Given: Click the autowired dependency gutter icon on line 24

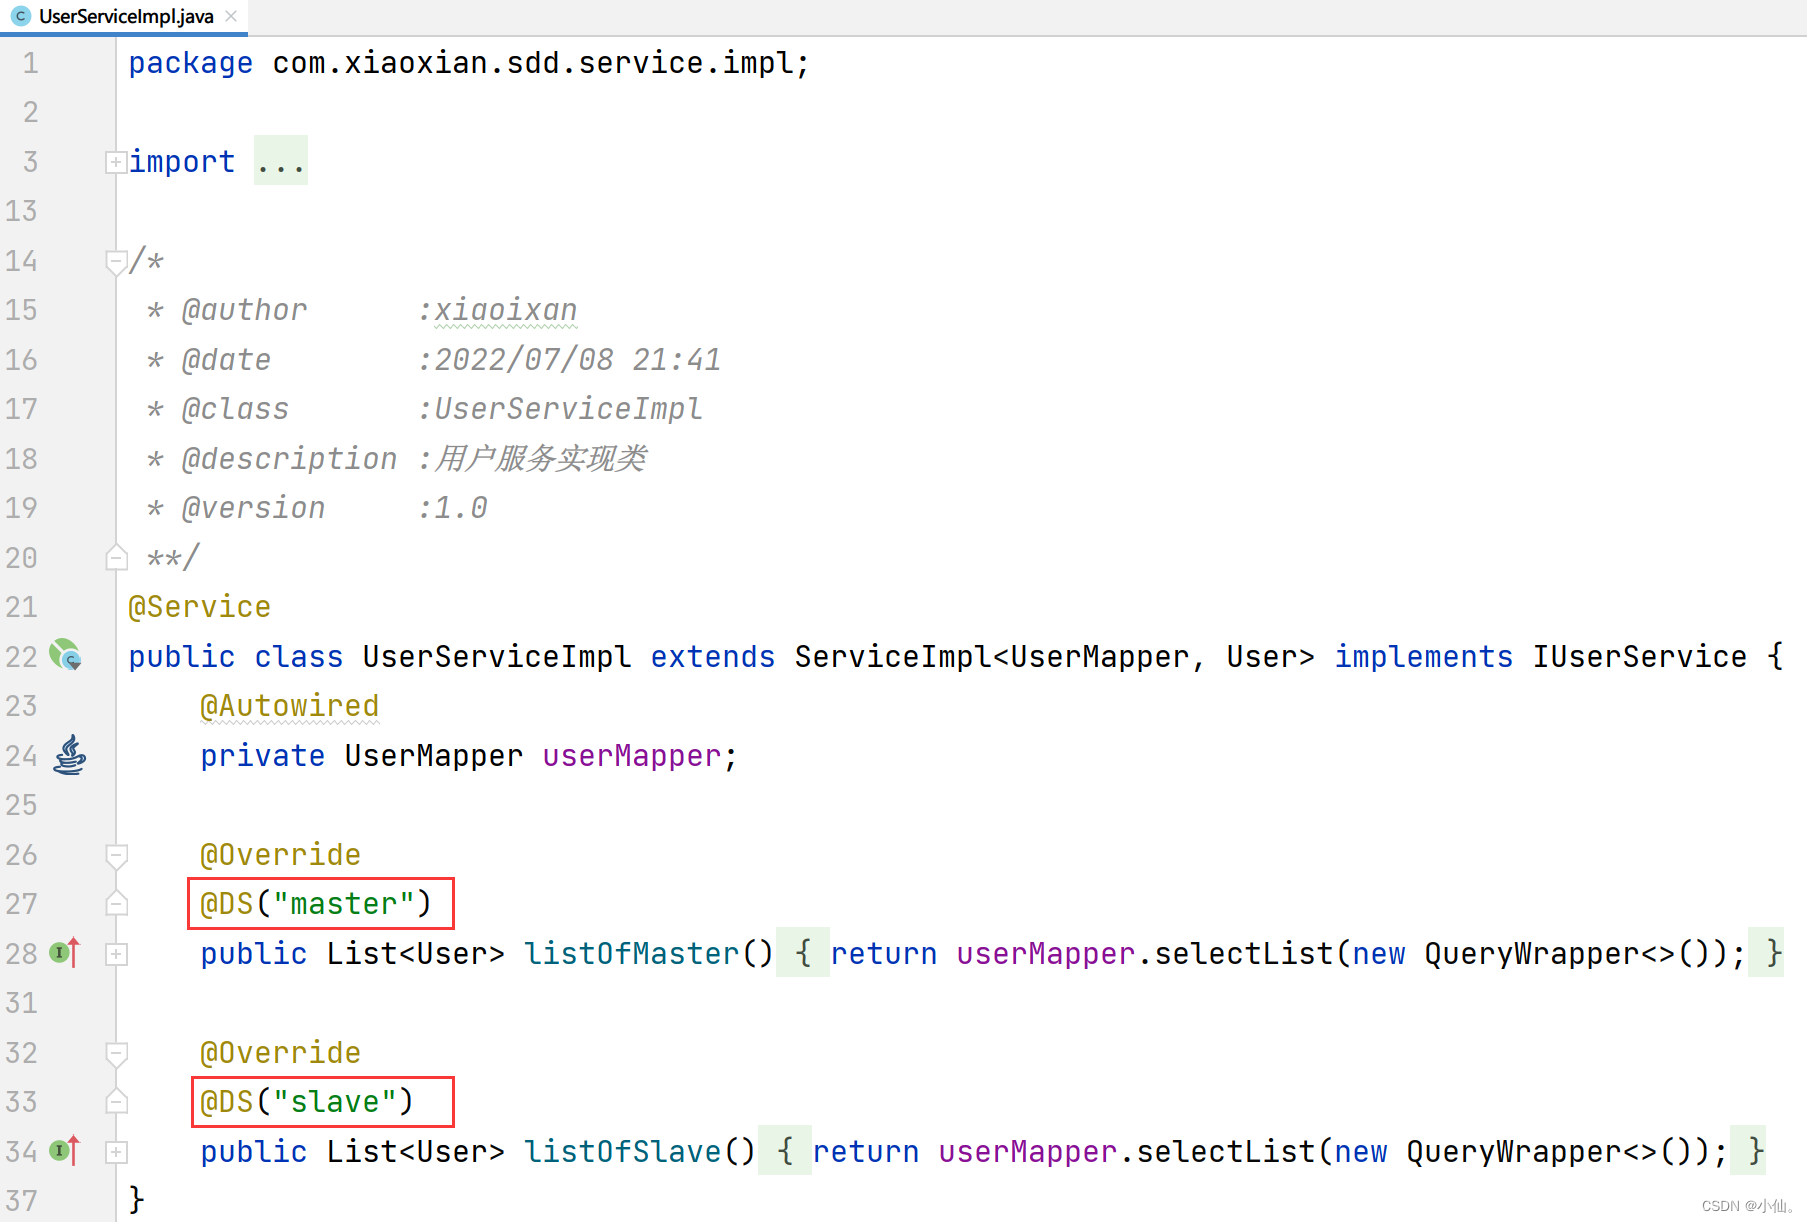Looking at the screenshot, I should [69, 755].
